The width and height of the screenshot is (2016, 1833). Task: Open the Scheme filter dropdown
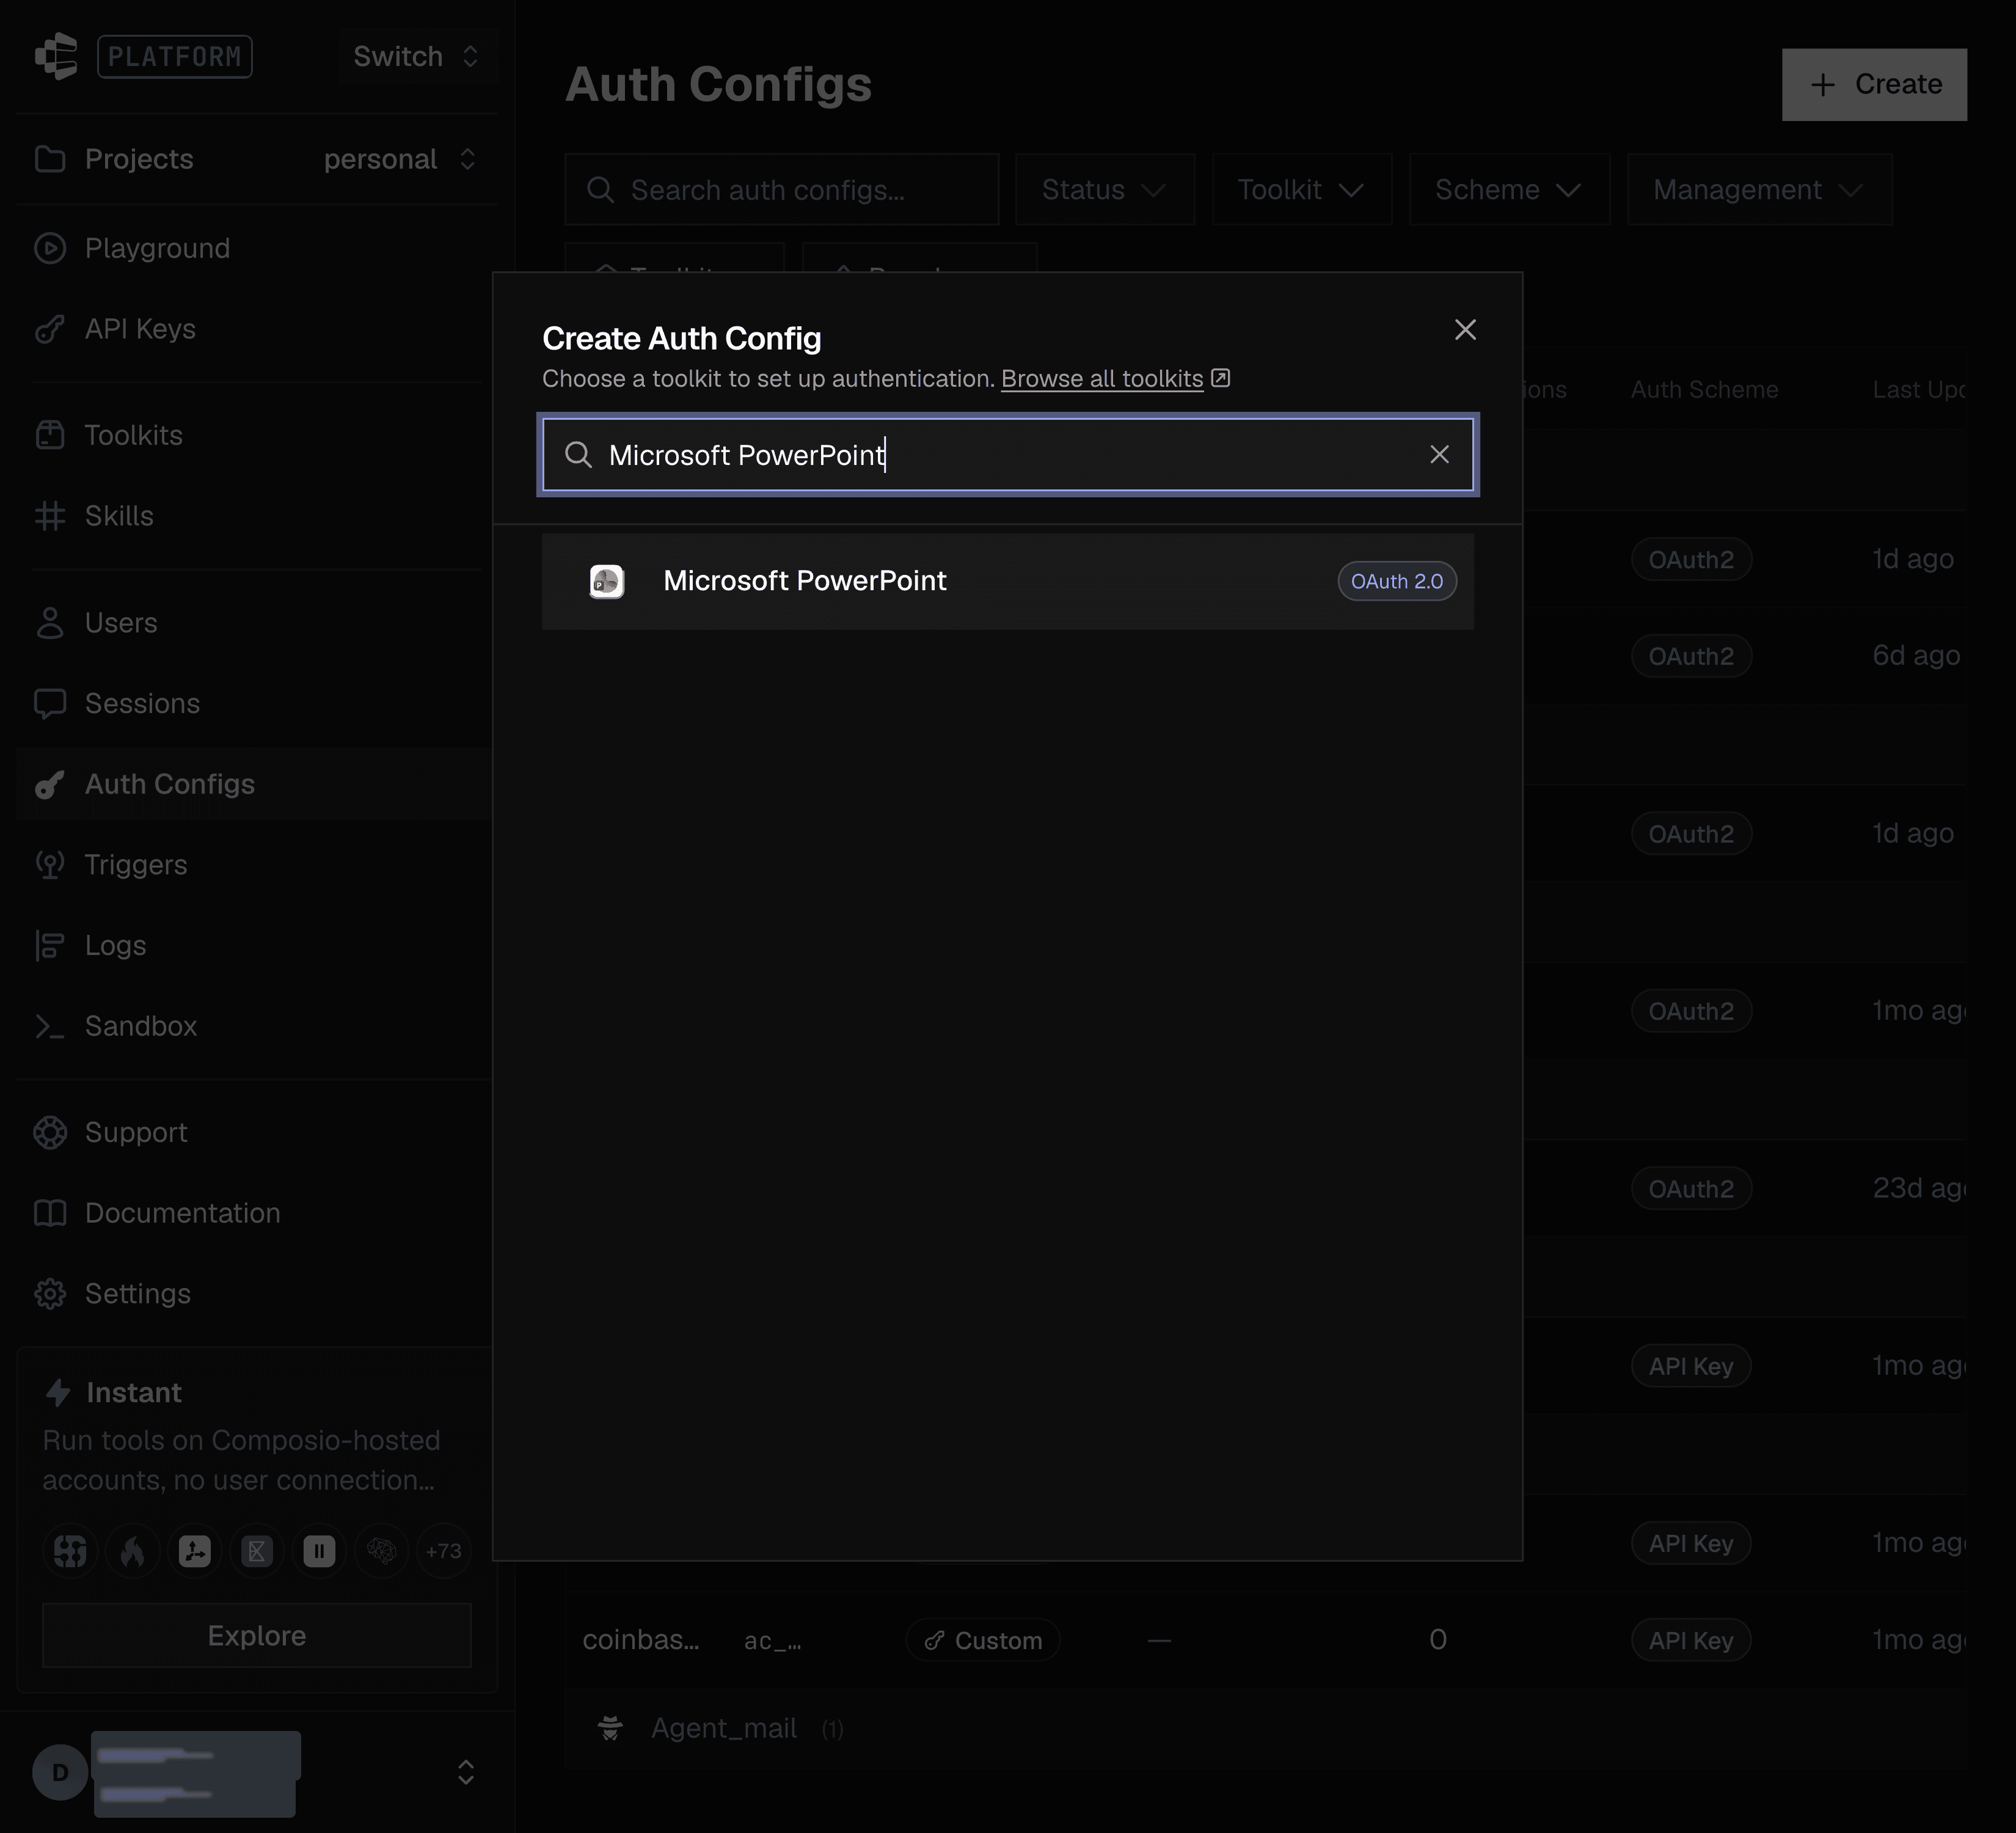(1509, 189)
